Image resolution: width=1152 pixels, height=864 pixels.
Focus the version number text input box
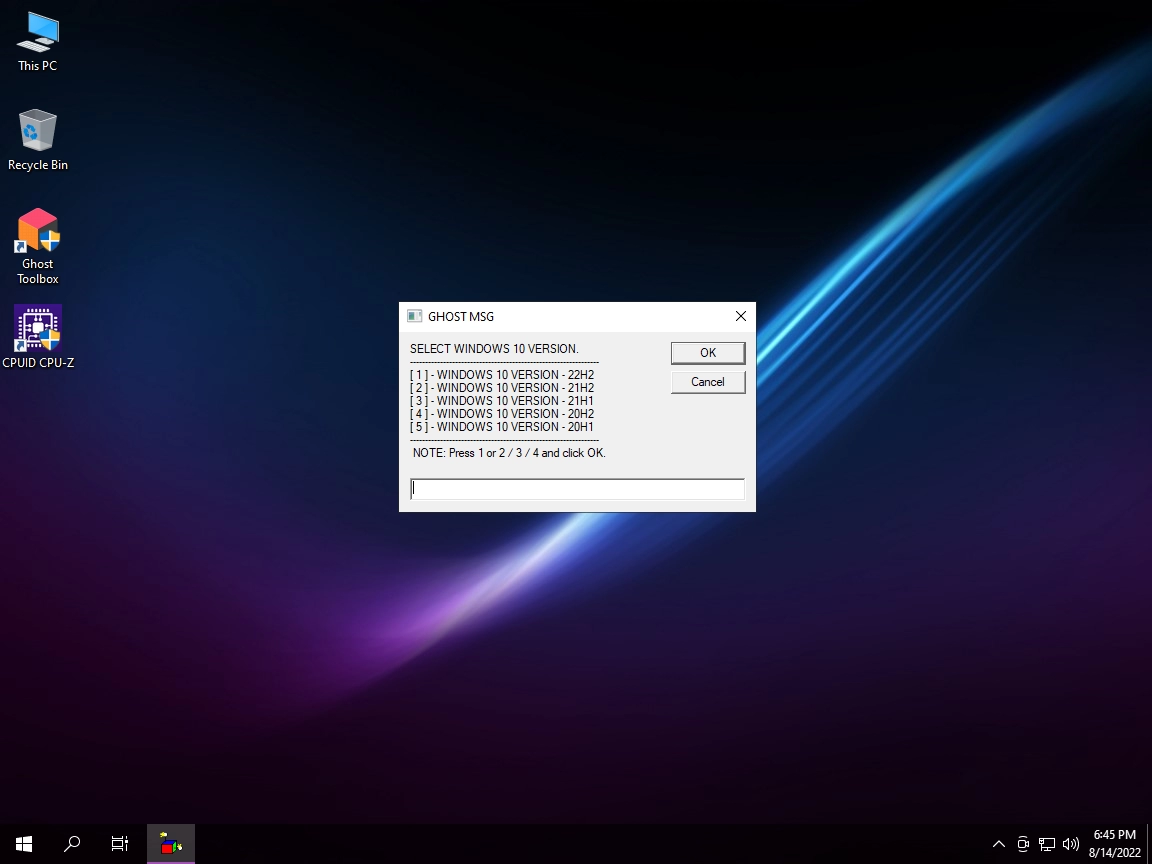pos(577,489)
